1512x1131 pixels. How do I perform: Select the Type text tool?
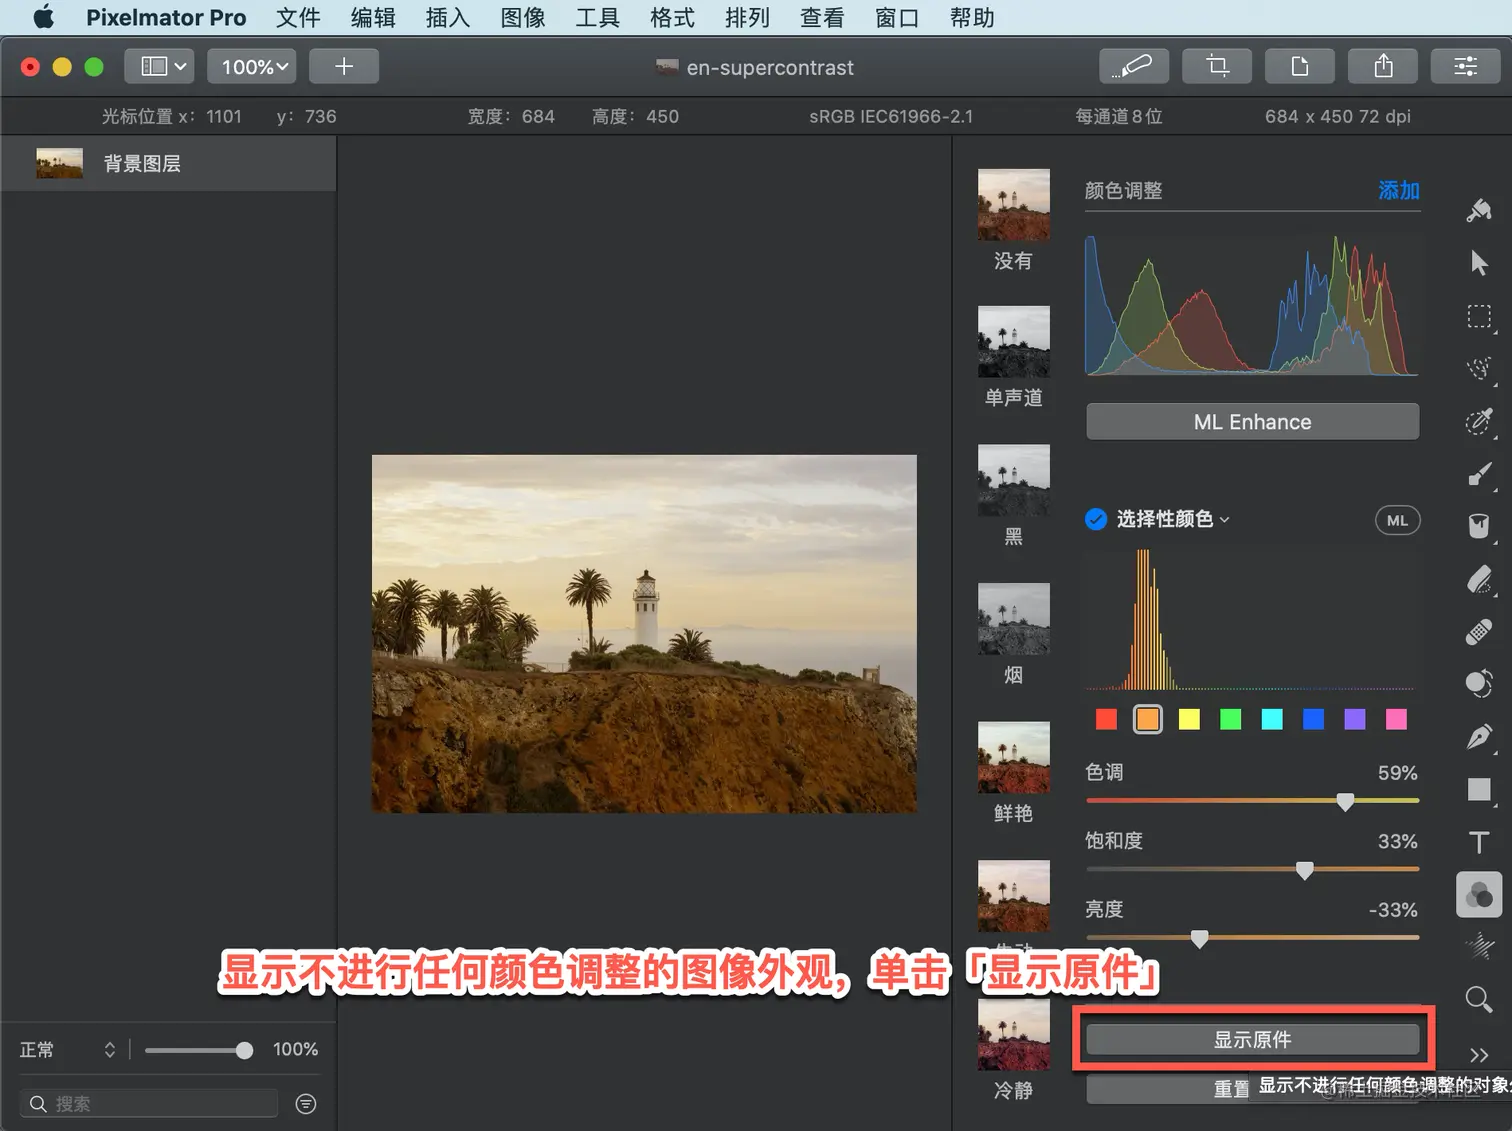1479,842
